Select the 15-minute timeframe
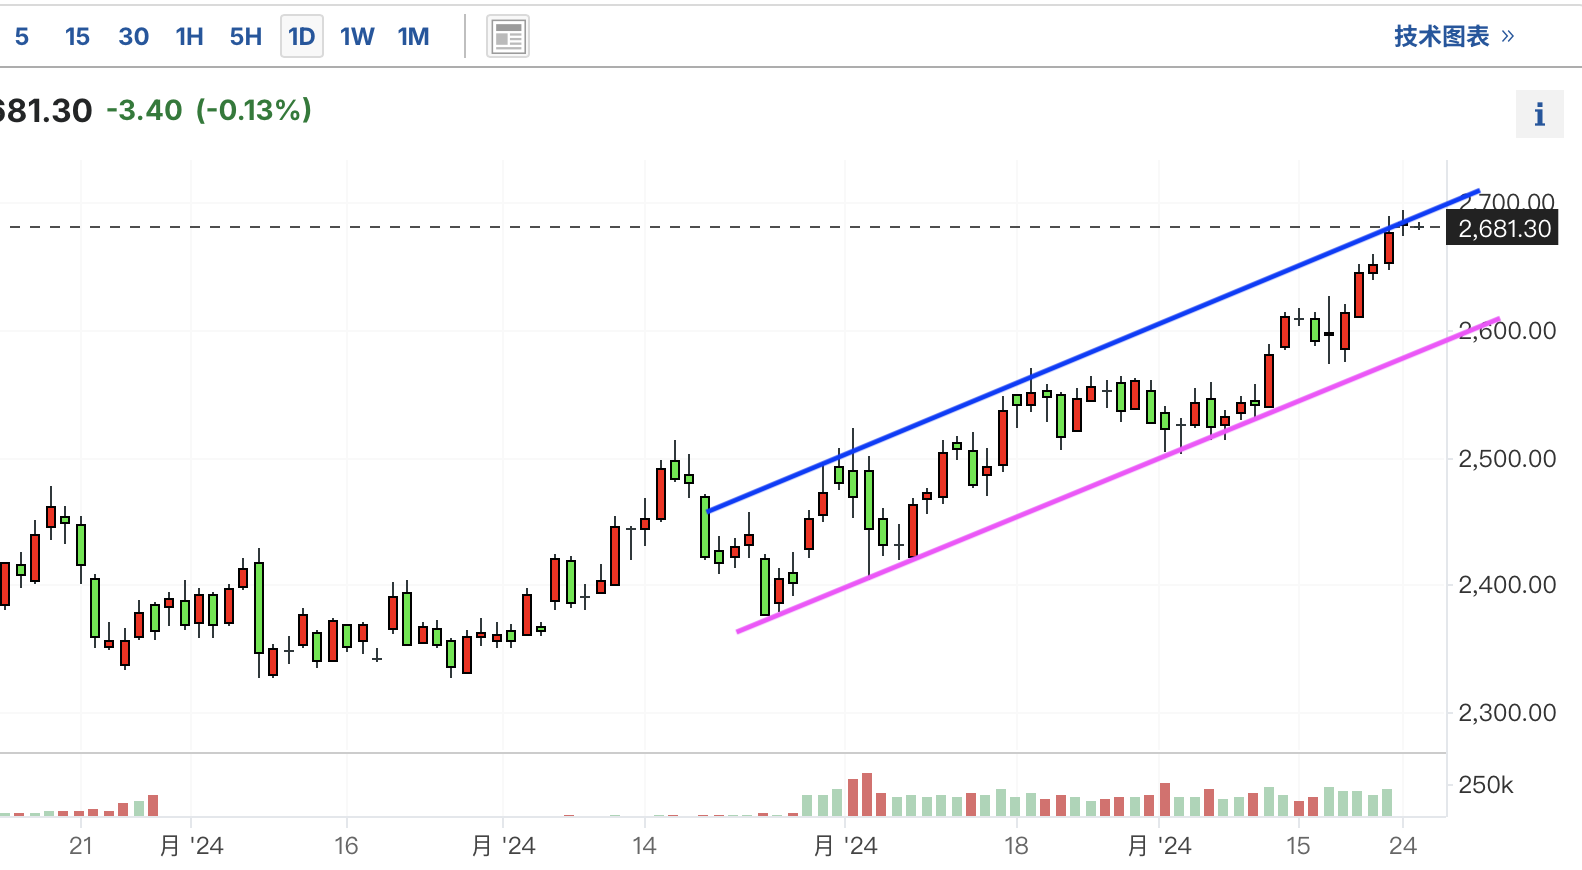 [x=77, y=37]
